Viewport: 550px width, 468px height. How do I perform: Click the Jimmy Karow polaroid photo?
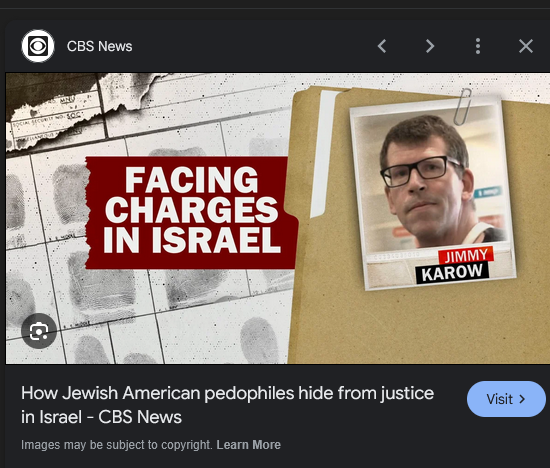point(432,192)
